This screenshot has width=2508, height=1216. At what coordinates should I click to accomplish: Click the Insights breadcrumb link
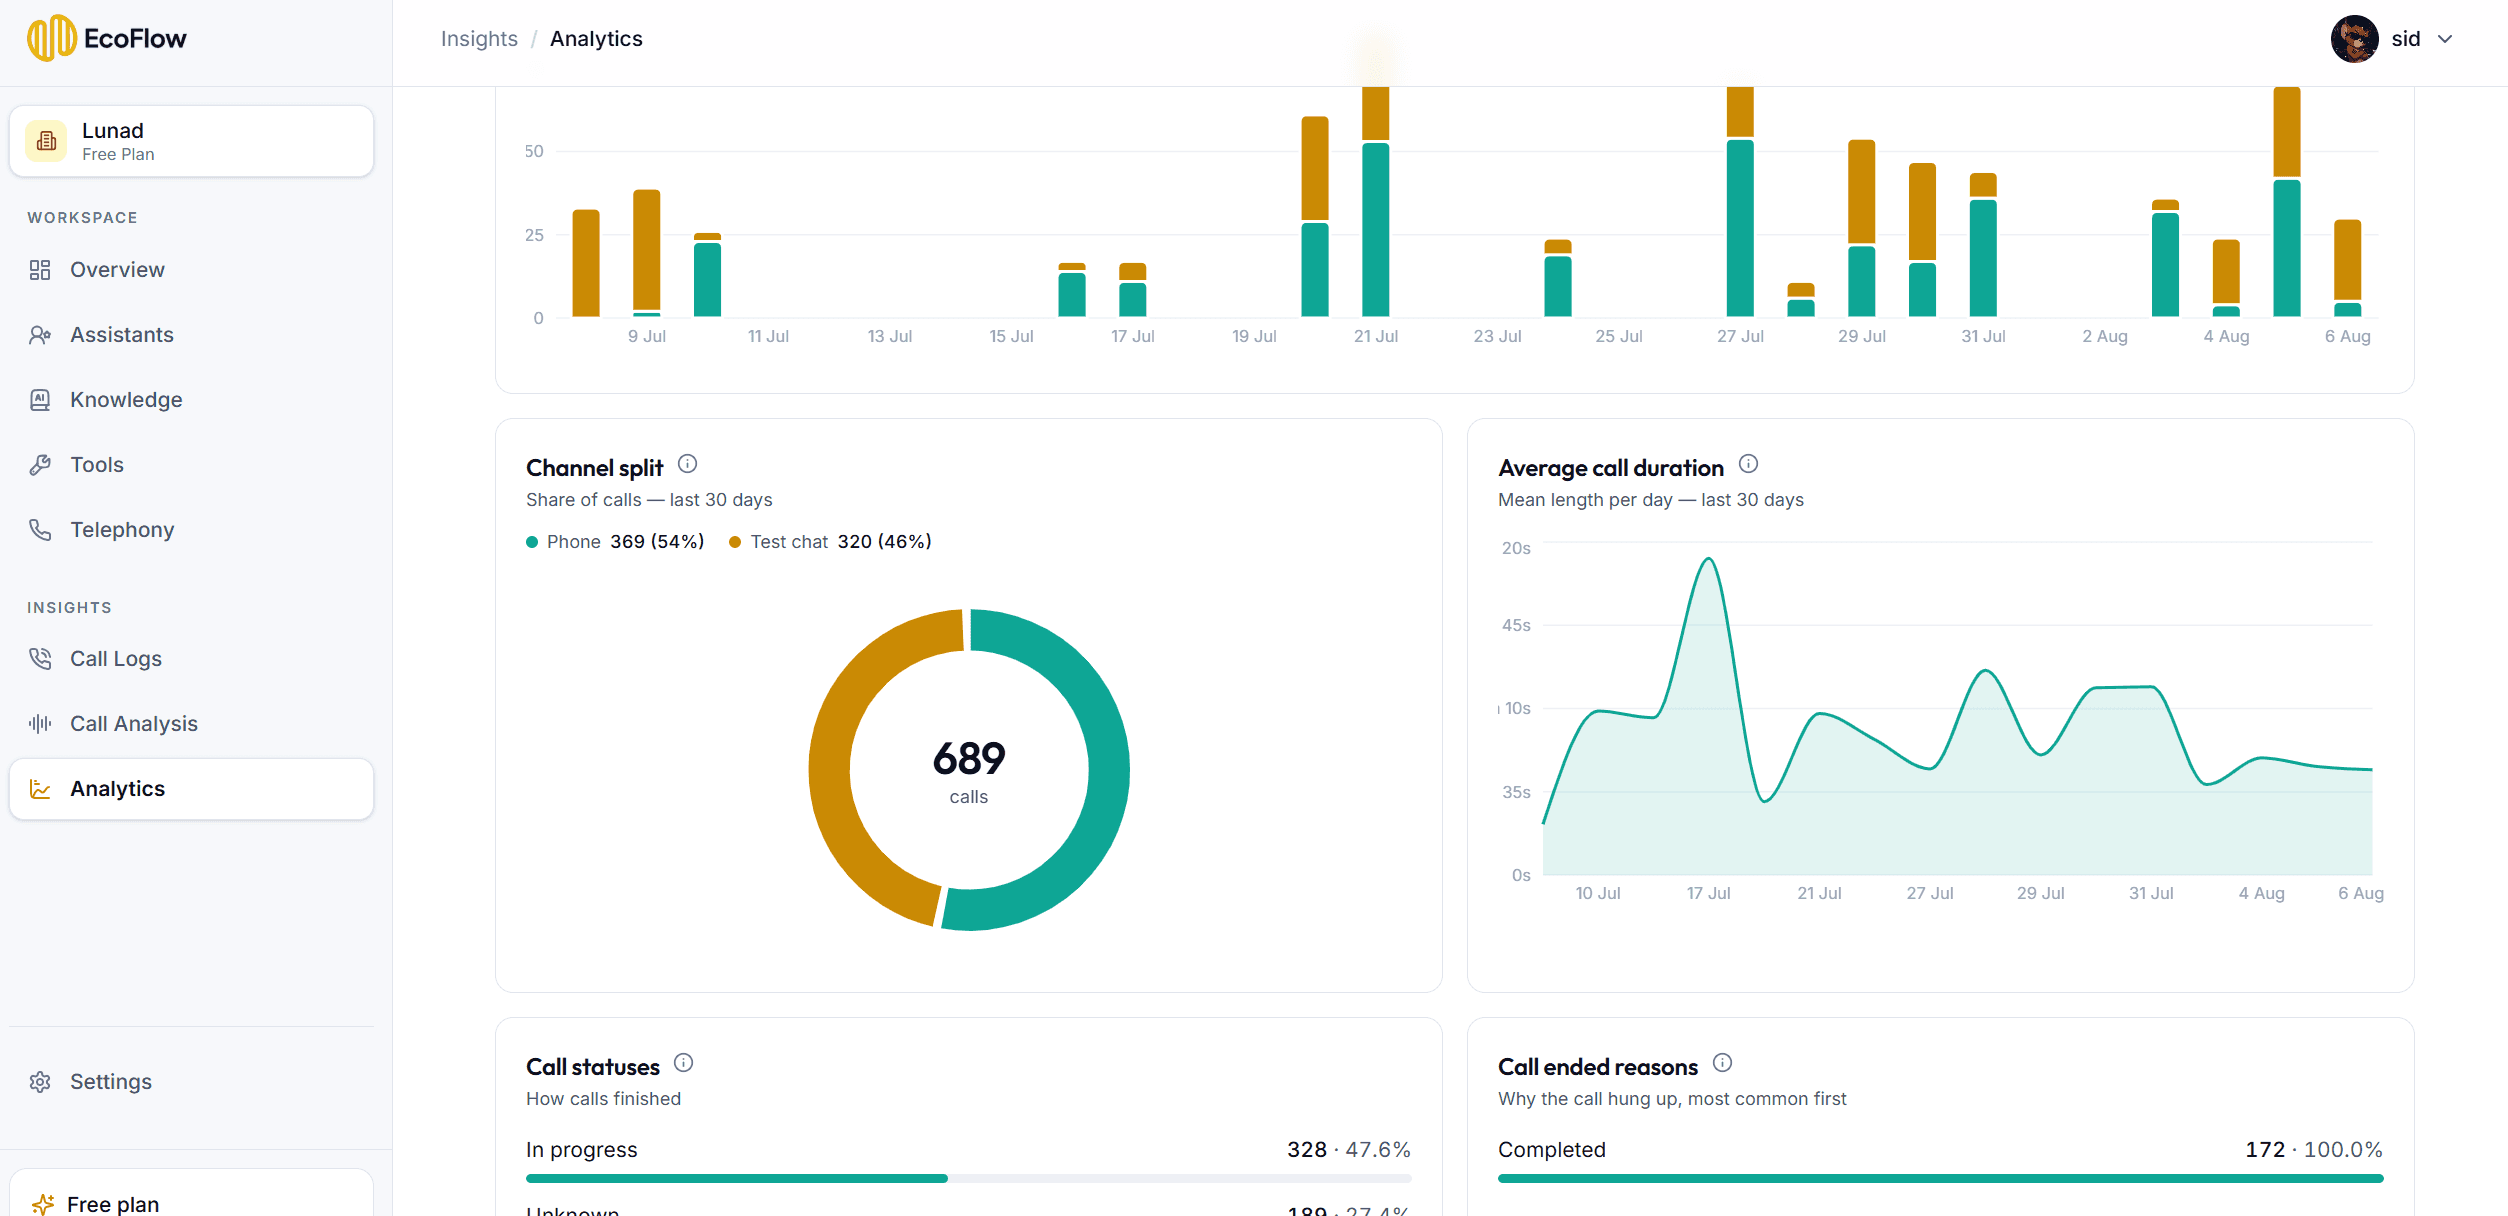(x=479, y=39)
